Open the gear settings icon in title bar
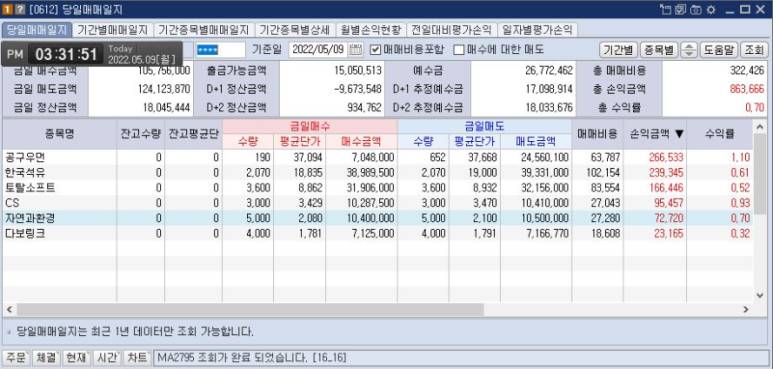Viewport: 773px width, 369px height. click(x=710, y=9)
